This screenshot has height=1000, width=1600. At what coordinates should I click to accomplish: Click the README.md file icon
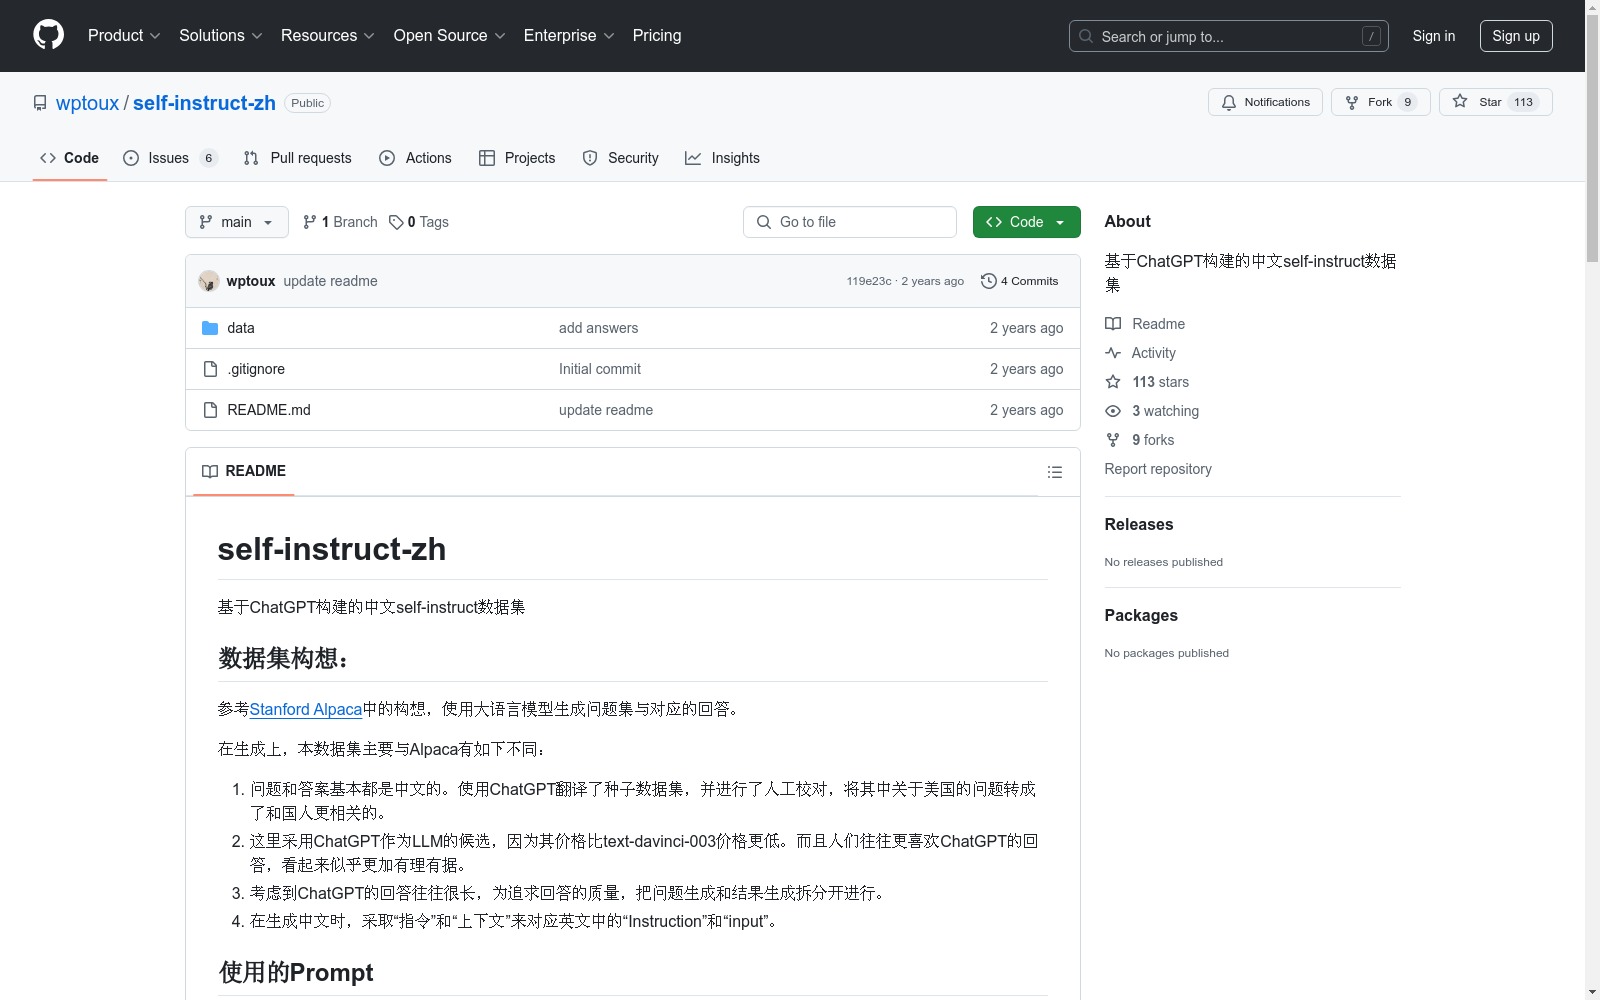click(x=210, y=410)
